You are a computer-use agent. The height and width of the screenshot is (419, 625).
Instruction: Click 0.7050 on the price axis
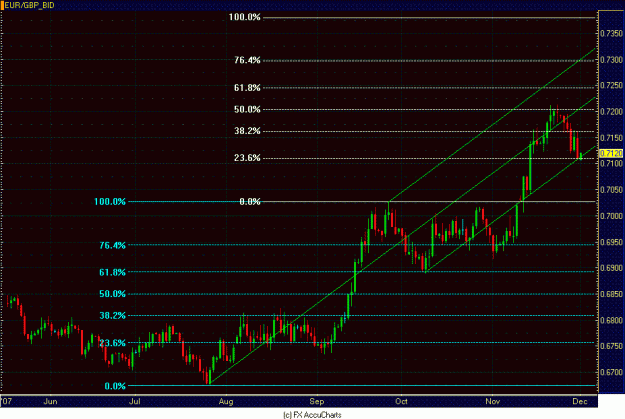pos(611,190)
